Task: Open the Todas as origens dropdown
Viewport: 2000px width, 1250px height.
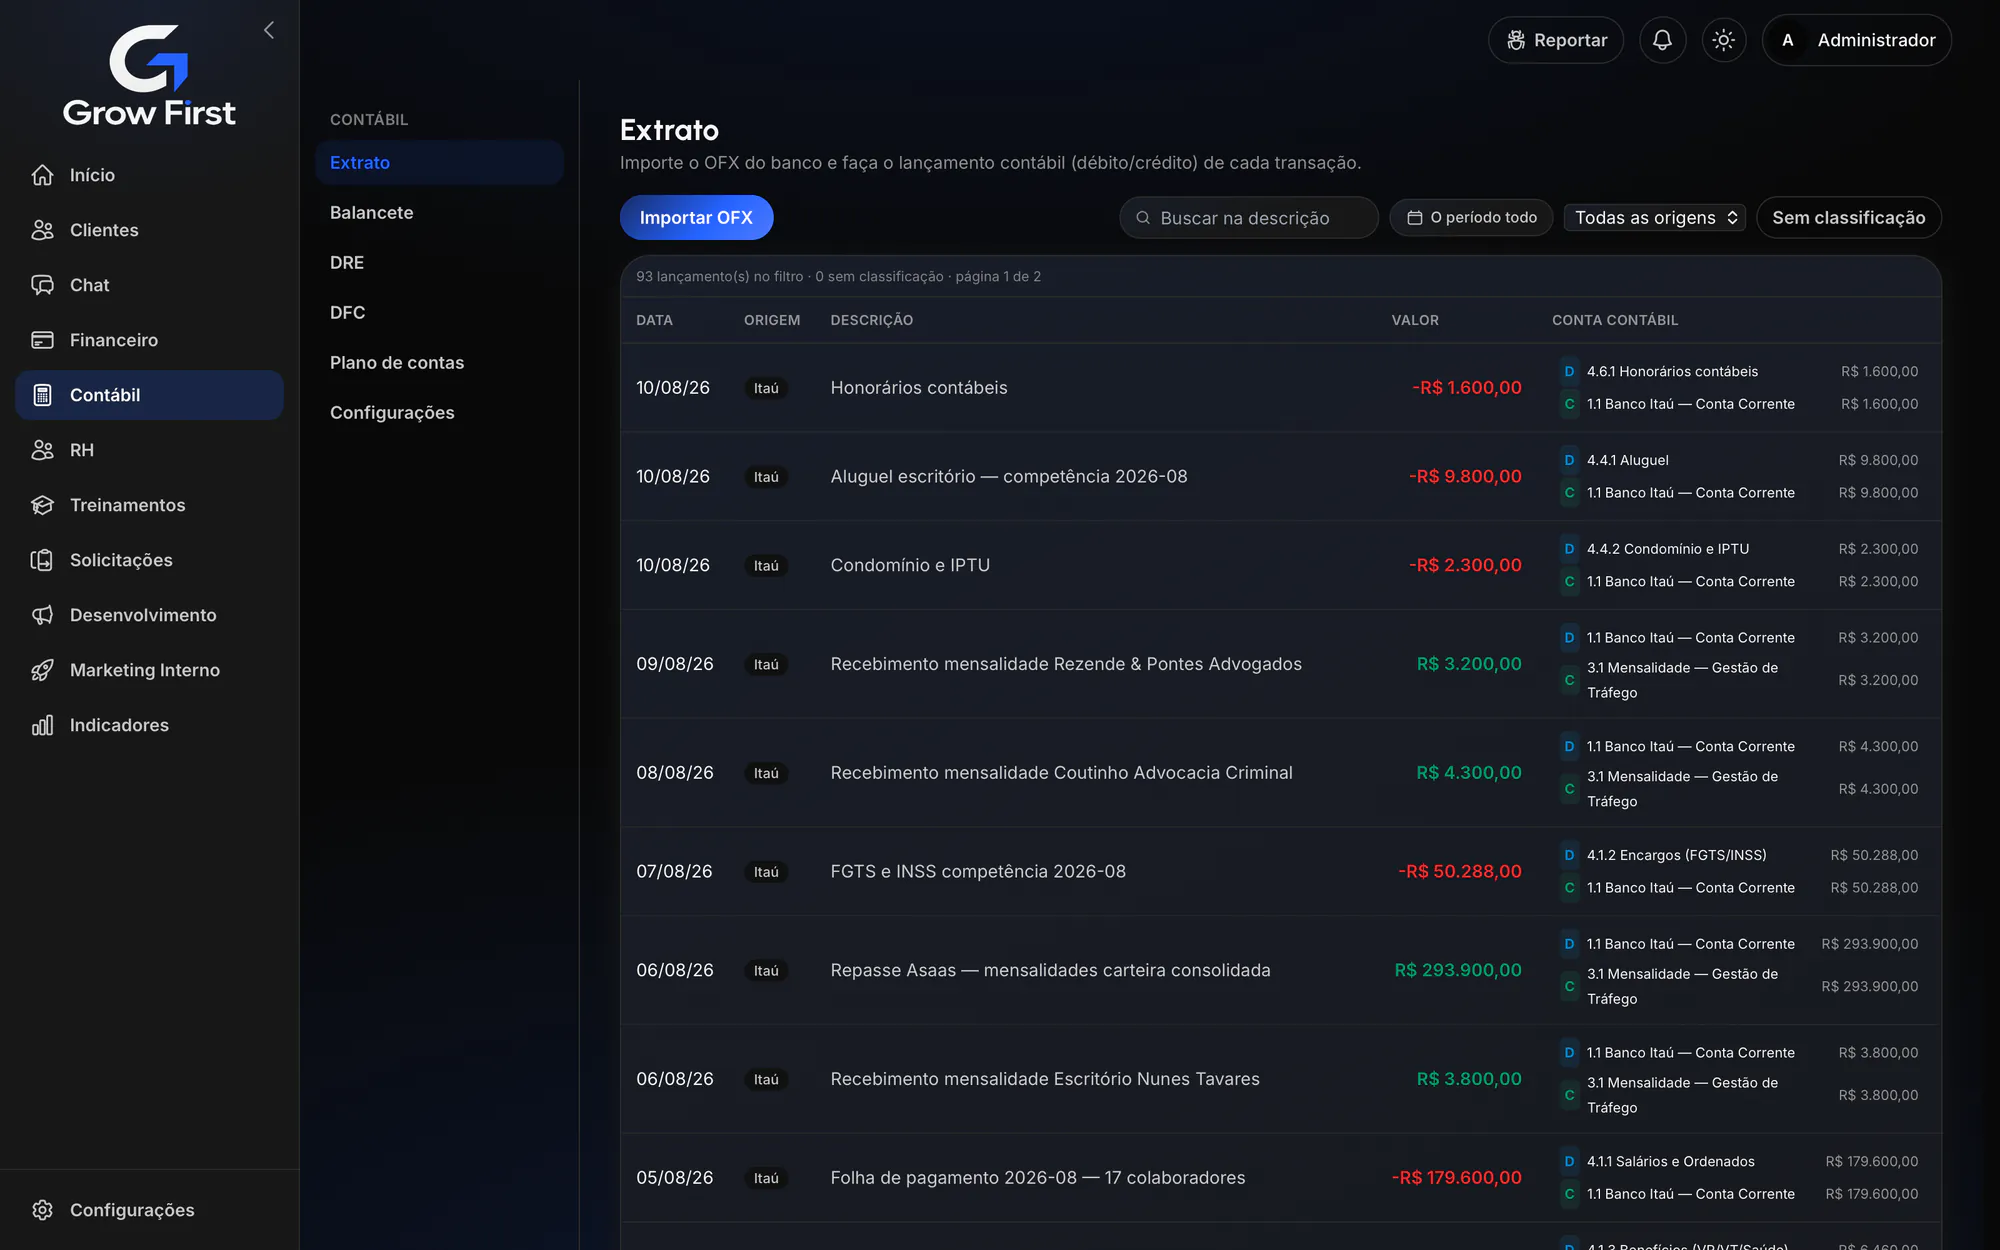Action: click(x=1655, y=217)
